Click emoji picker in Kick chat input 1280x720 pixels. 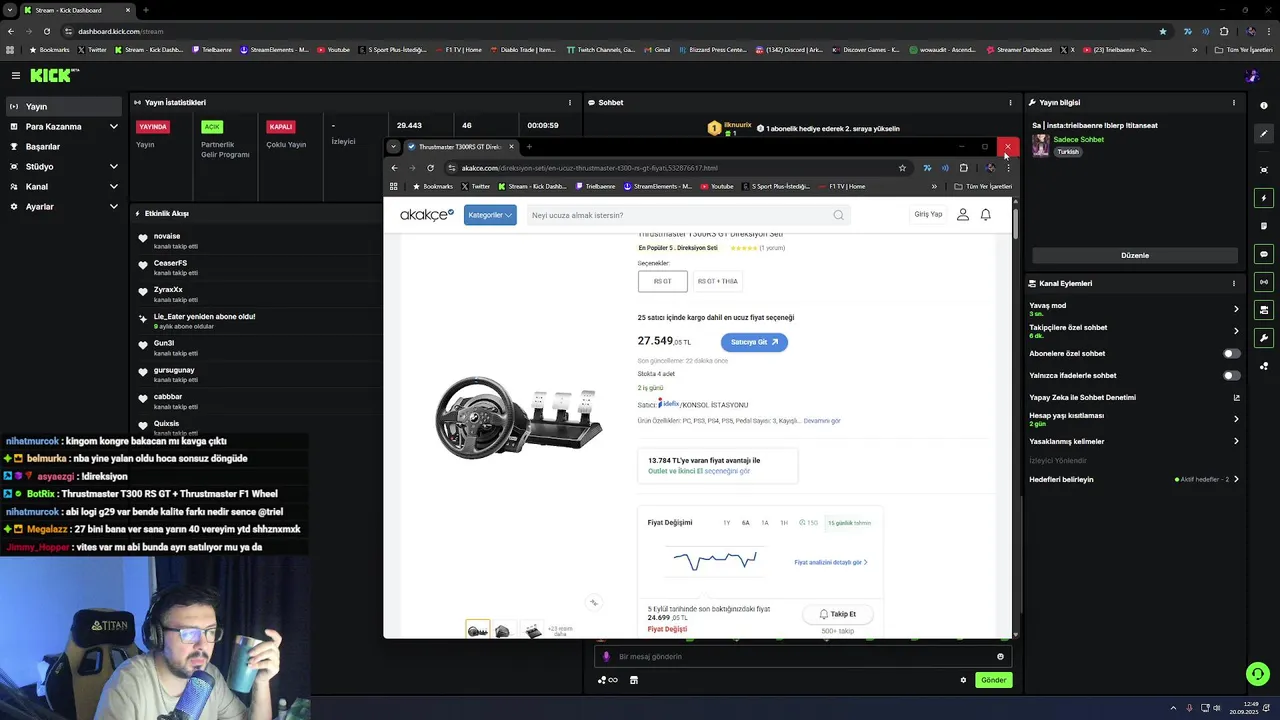tap(1000, 657)
